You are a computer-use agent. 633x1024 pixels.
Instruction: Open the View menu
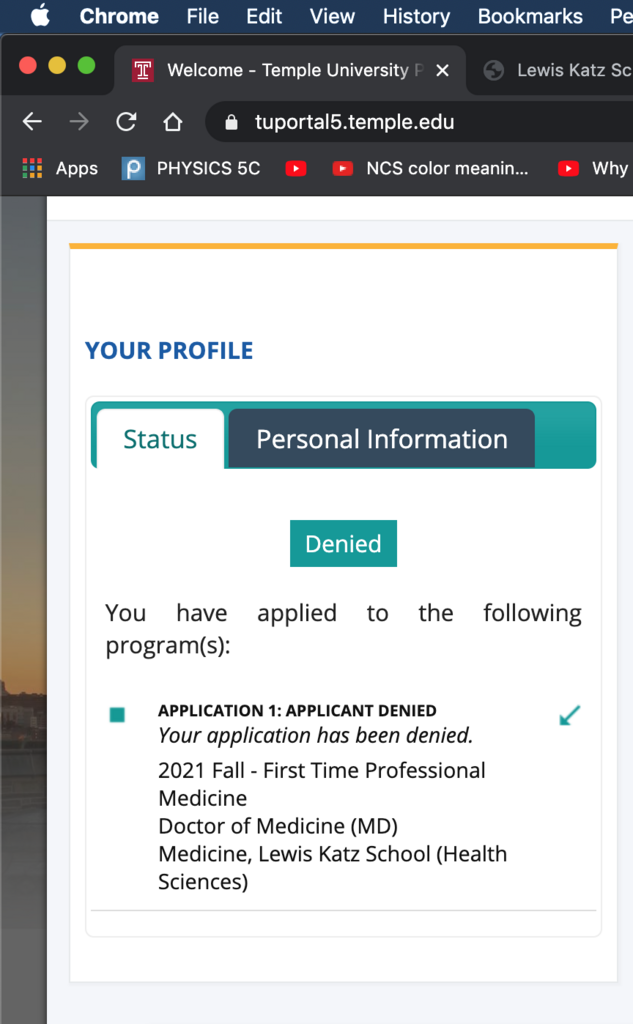332,16
